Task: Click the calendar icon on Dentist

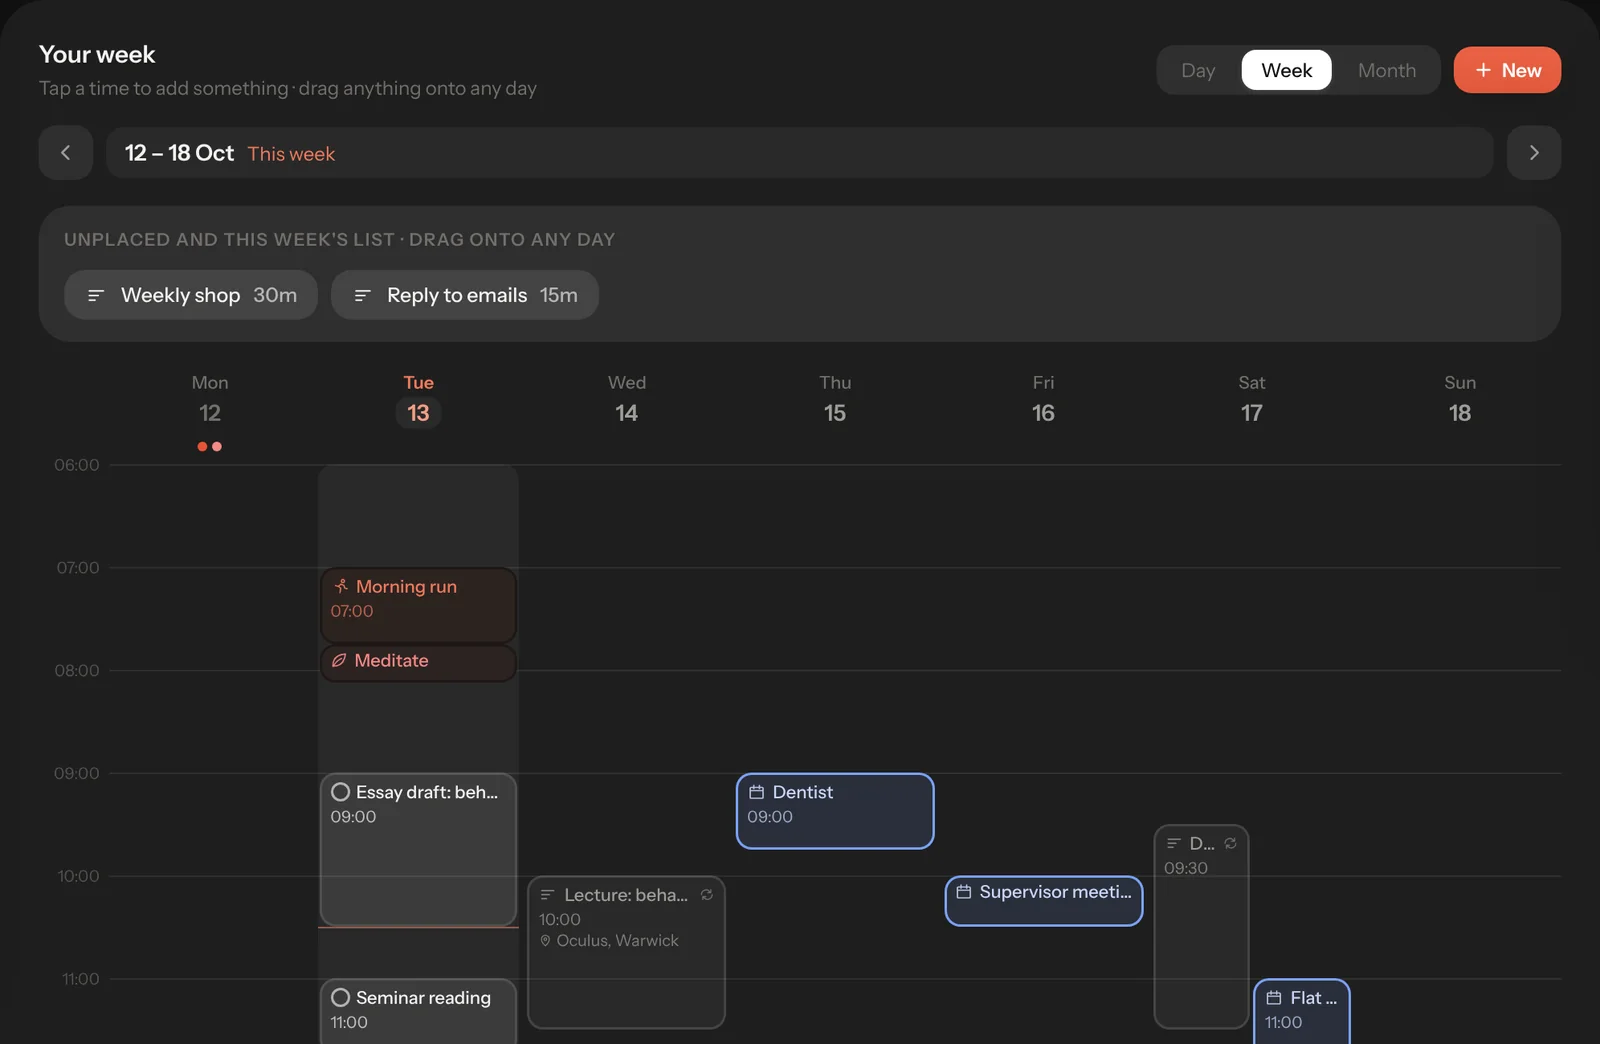Action: [x=757, y=792]
